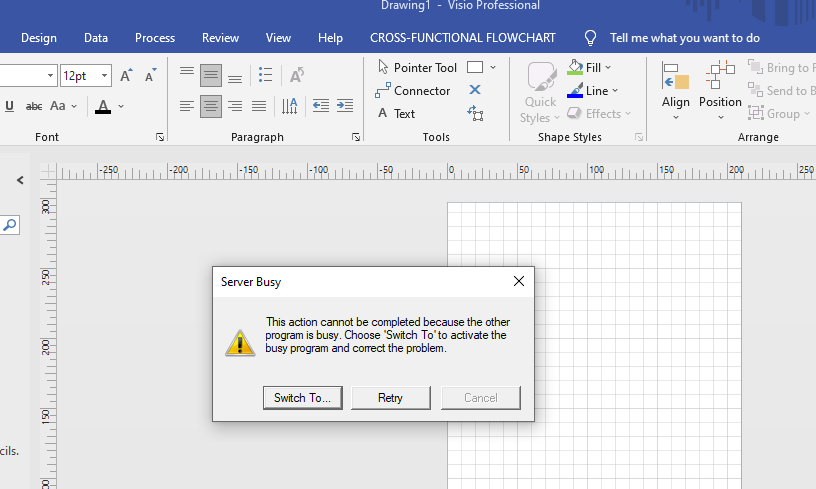Open the Position dropdown
This screenshot has width=816, height=489.
tap(720, 91)
